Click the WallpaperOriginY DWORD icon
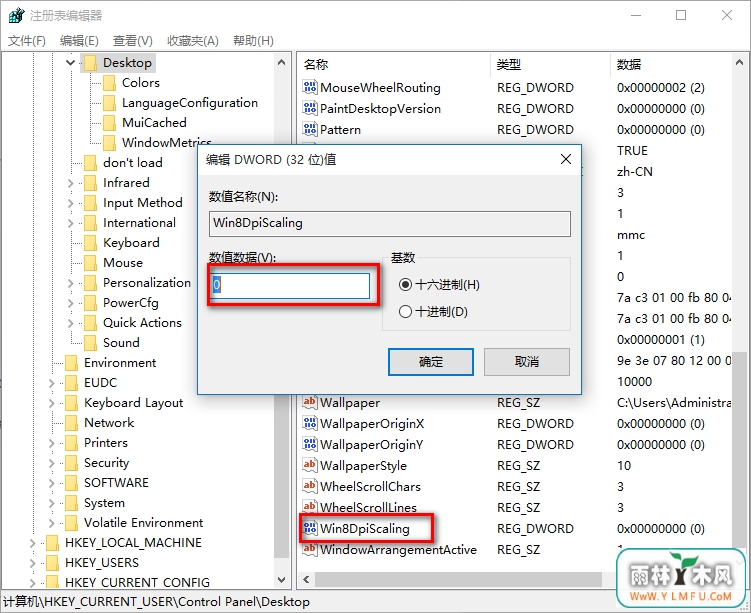The width and height of the screenshot is (751, 613). [310, 444]
